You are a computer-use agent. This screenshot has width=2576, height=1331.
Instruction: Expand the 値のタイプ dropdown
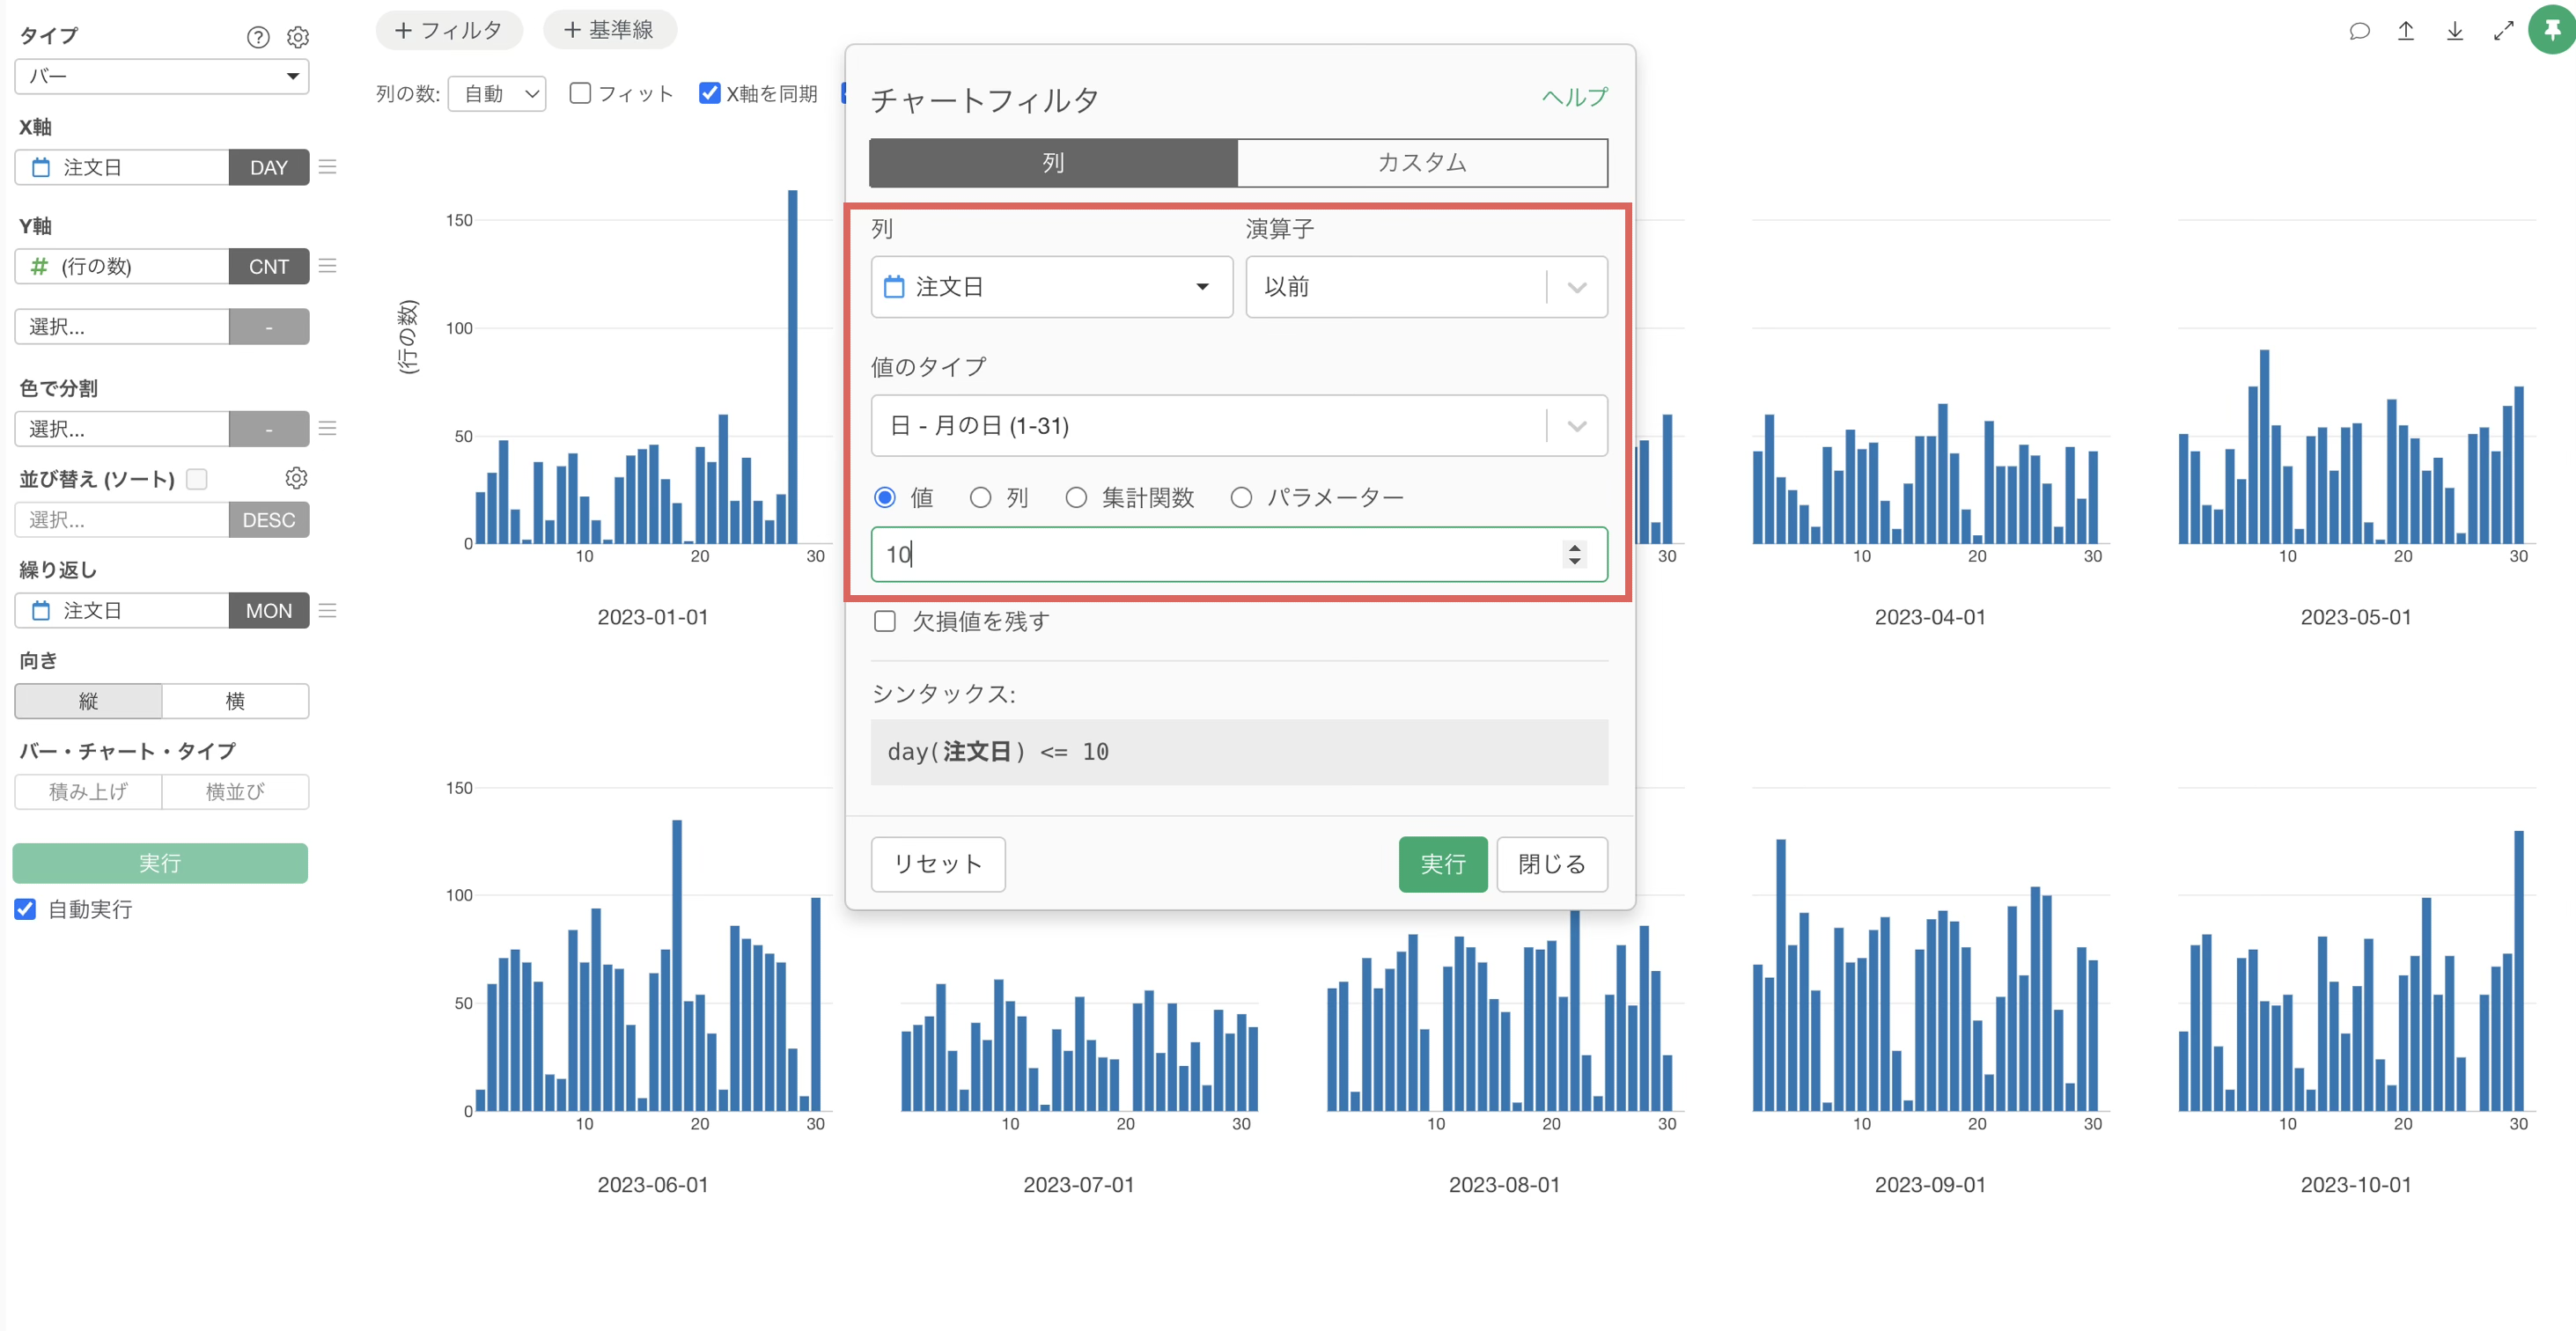click(x=1238, y=426)
